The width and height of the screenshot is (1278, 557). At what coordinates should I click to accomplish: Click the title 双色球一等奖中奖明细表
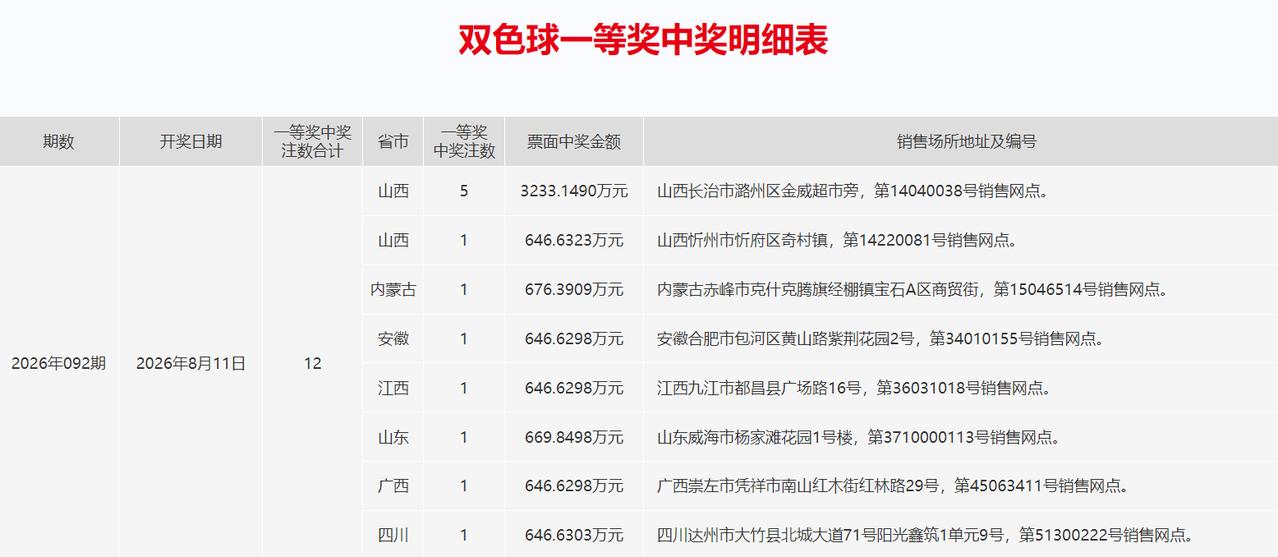point(643,40)
